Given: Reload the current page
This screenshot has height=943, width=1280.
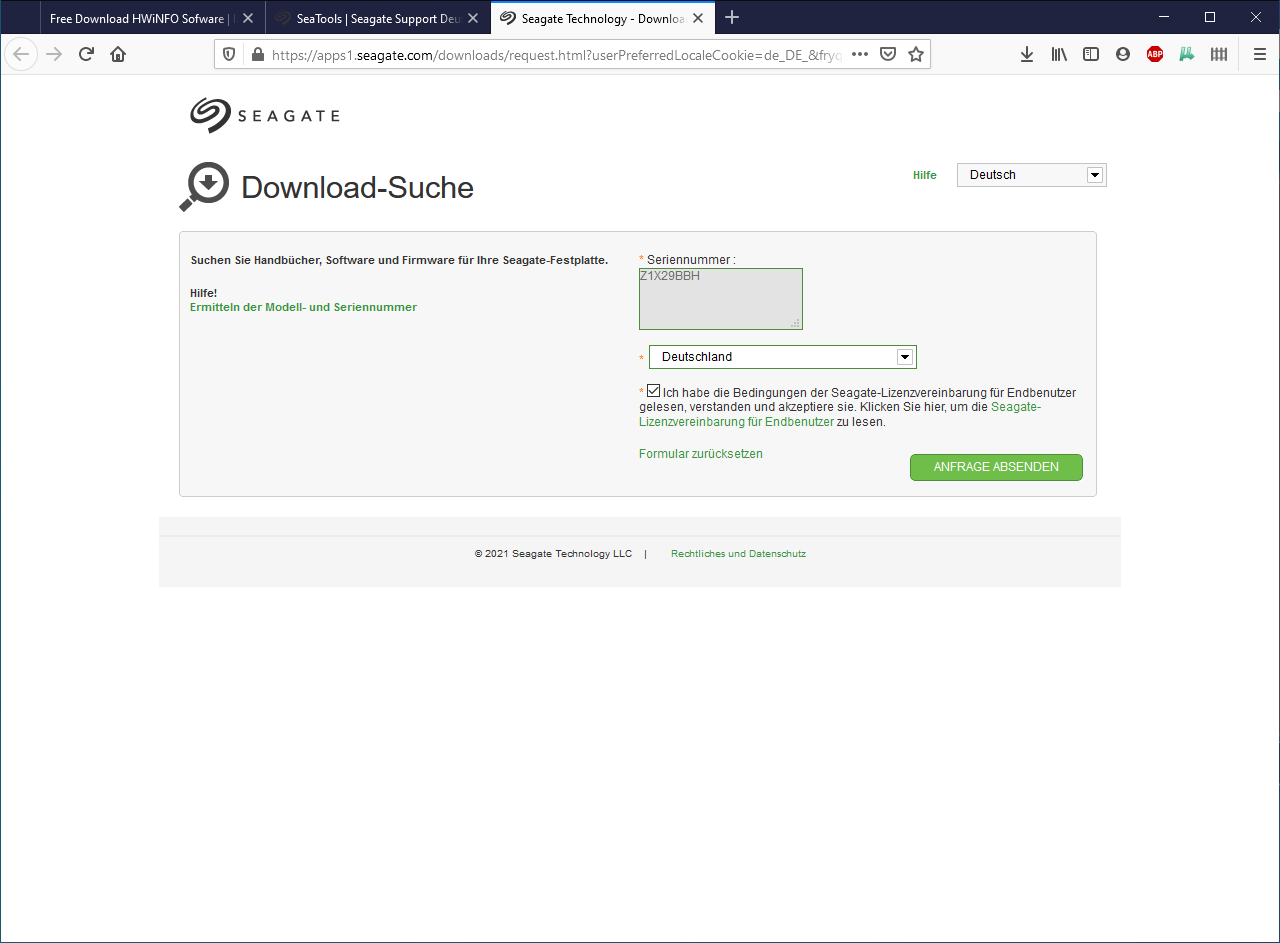Looking at the screenshot, I should [x=86, y=54].
